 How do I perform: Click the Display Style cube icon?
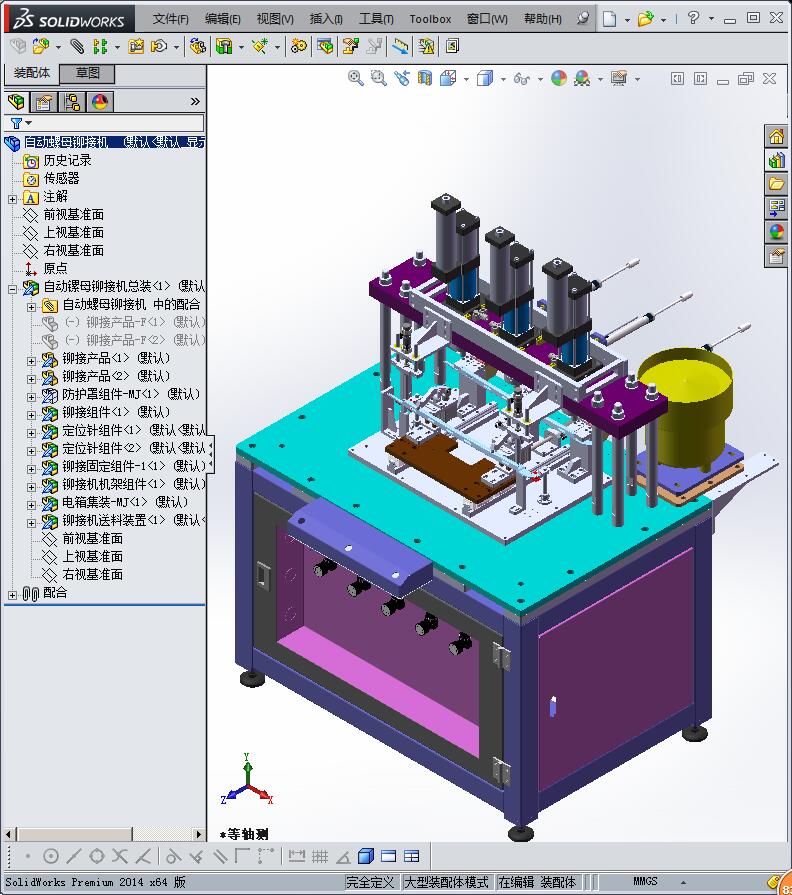(x=484, y=78)
